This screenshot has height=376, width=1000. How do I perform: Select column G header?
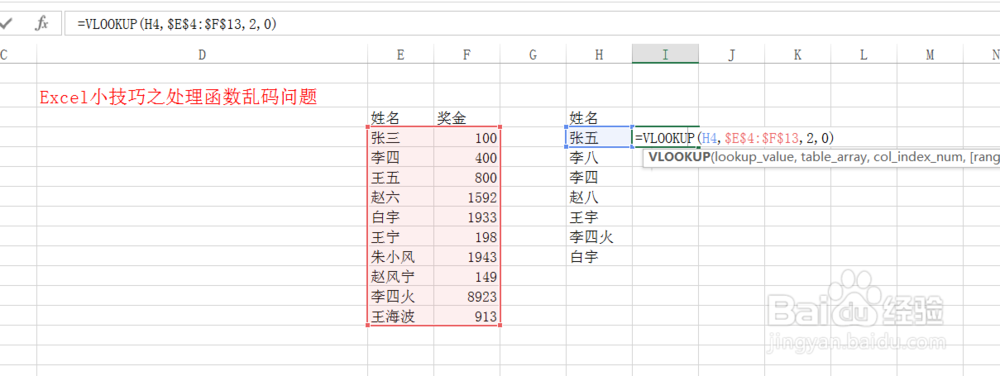pos(533,55)
